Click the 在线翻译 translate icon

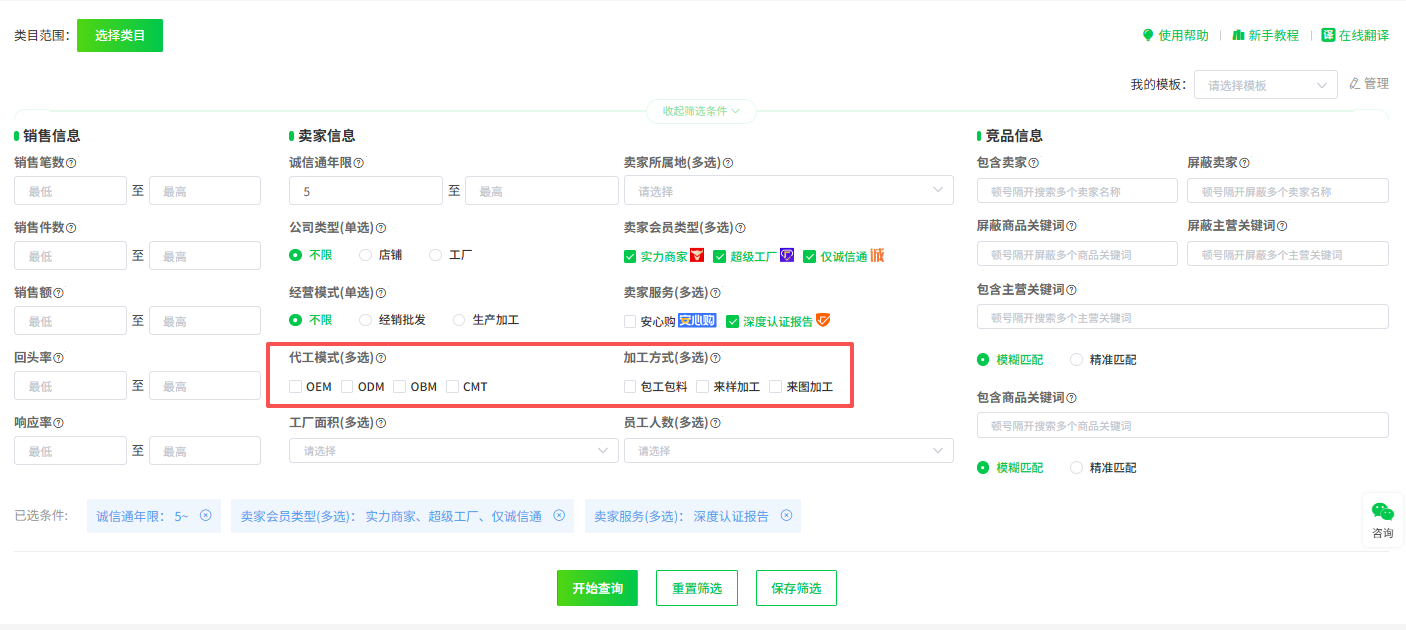1328,35
